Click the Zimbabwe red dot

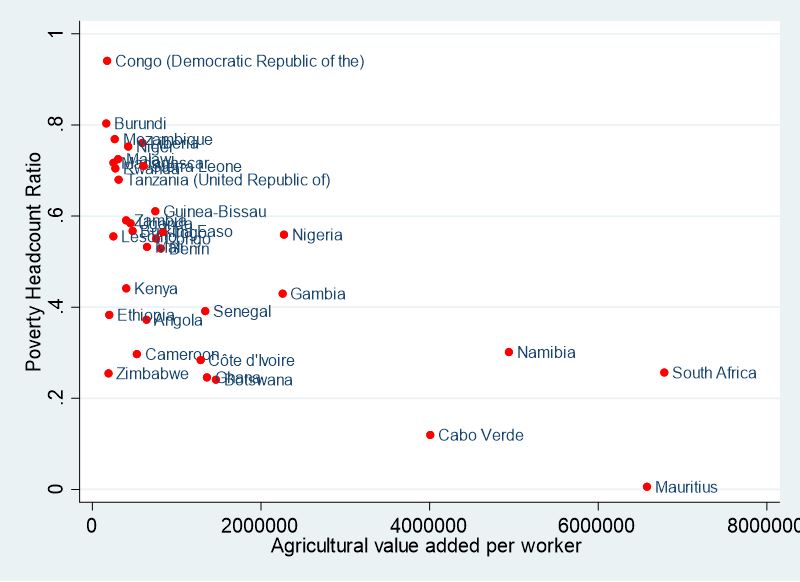pyautogui.click(x=108, y=373)
